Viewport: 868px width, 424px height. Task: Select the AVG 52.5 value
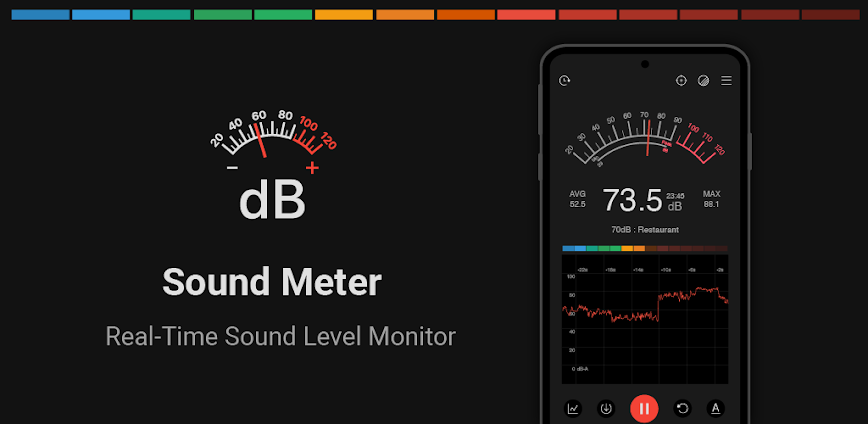pos(578,199)
